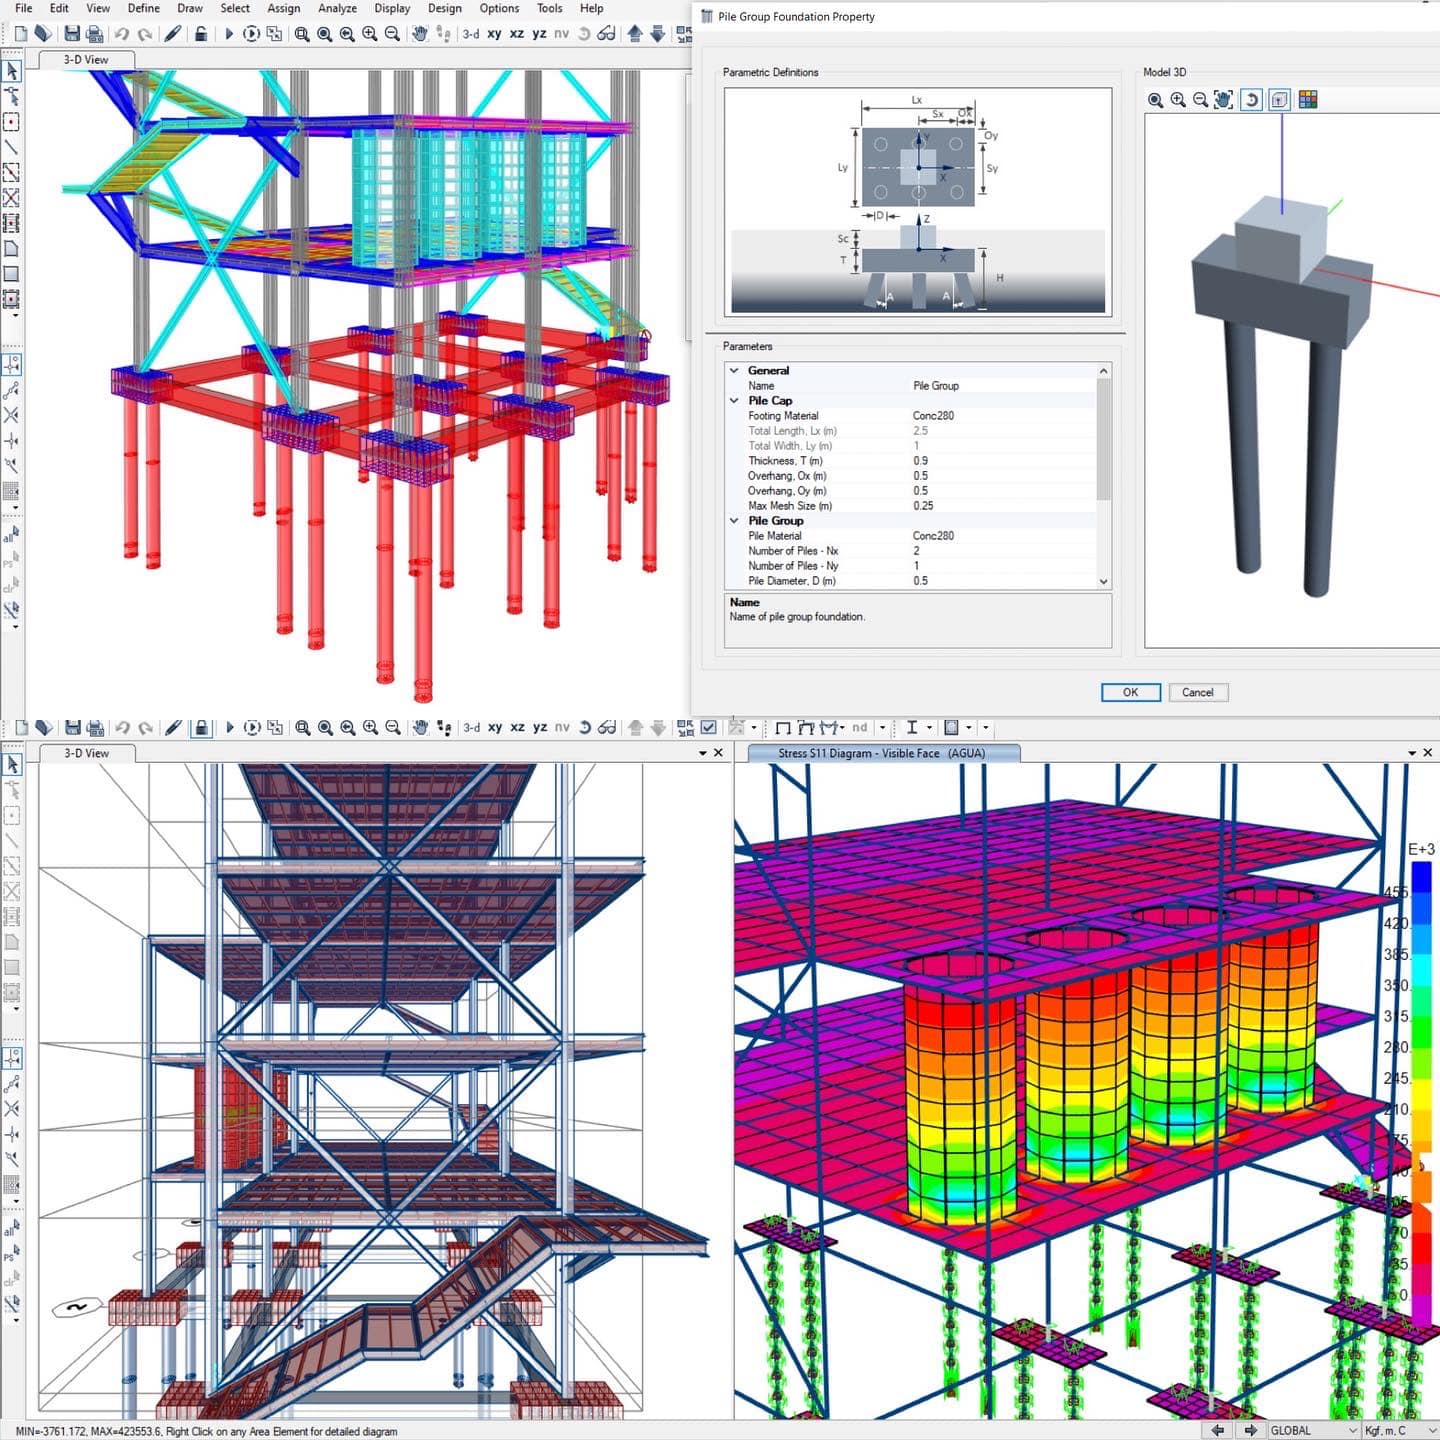The width and height of the screenshot is (1440, 1440).
Task: Click the Print icon under the menu bar
Action: [x=95, y=34]
